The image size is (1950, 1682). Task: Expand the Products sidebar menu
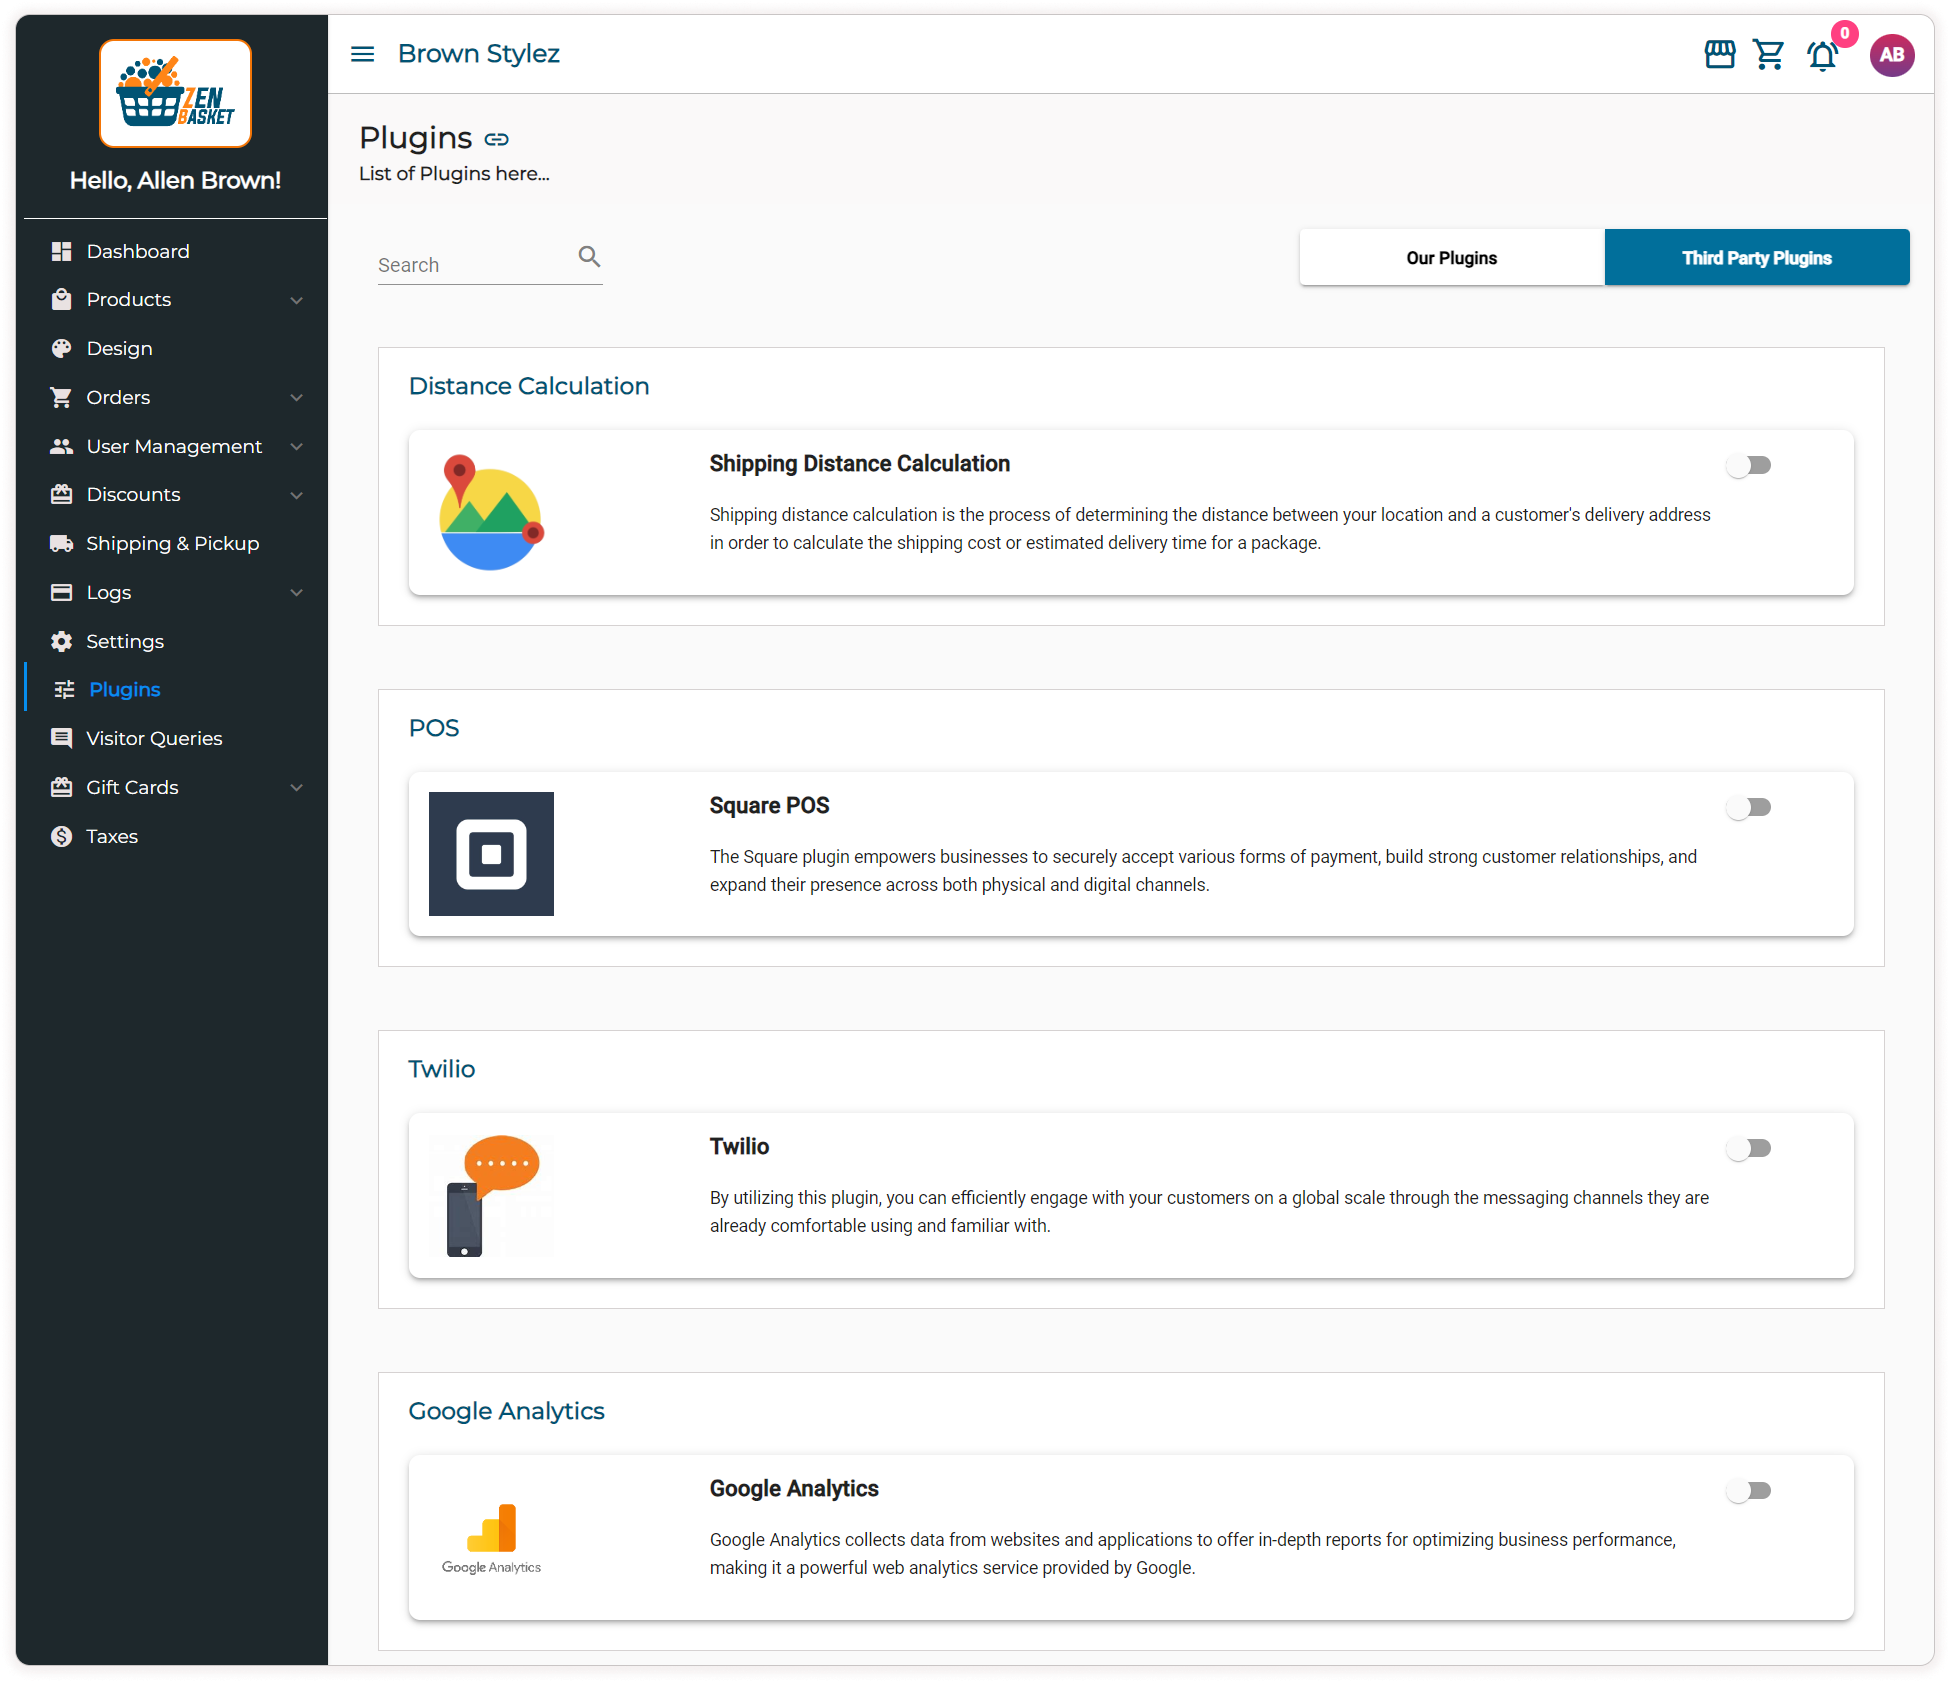coord(296,300)
